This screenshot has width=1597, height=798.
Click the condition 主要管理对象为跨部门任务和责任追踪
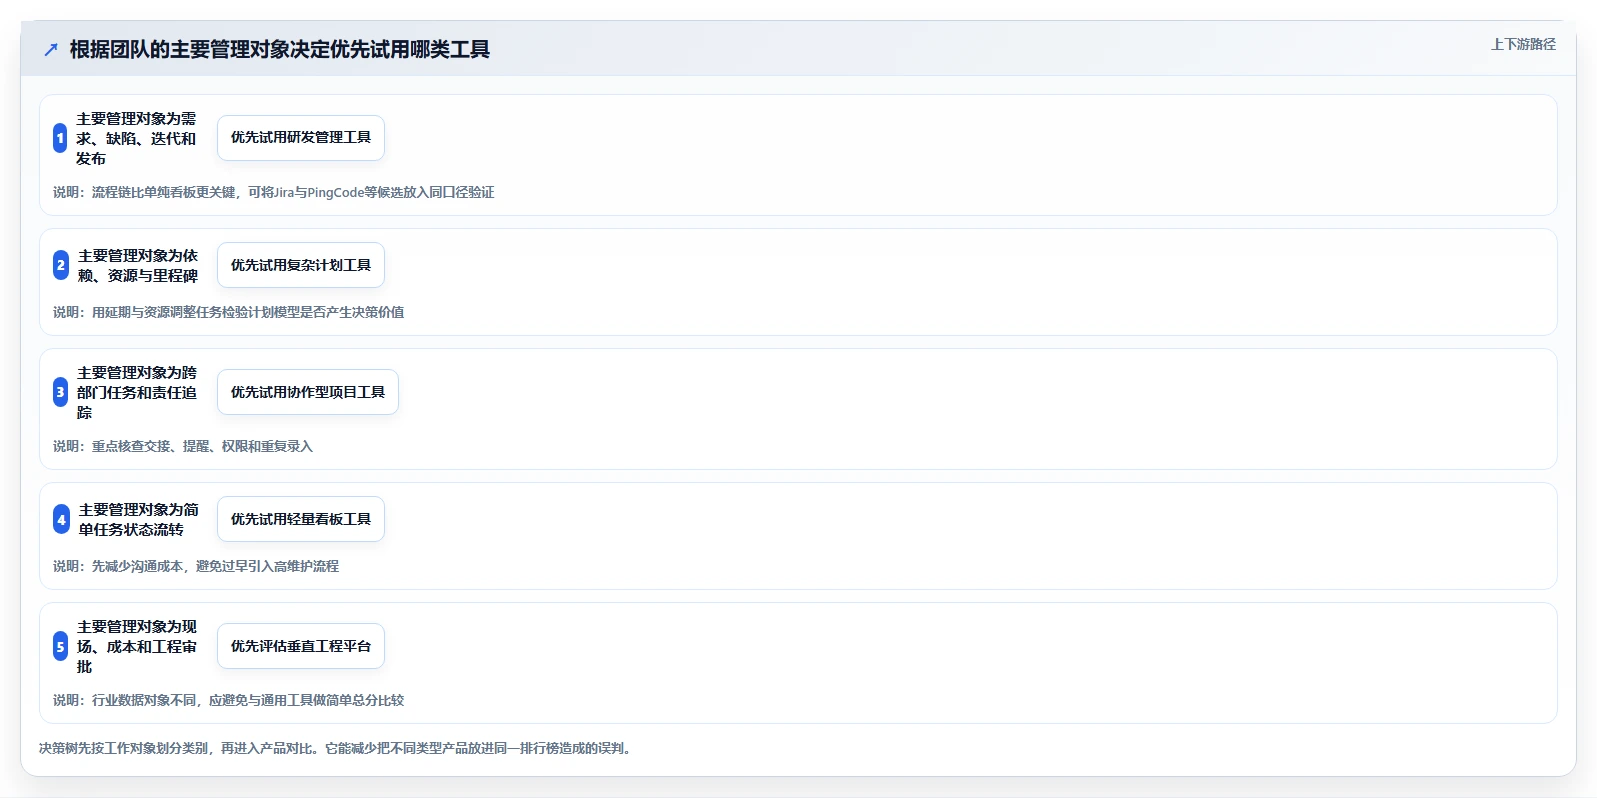[x=137, y=392]
